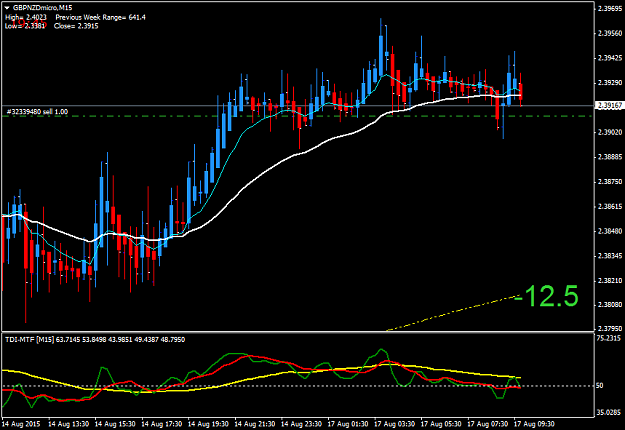
Task: Click the green -12.5 pips readout
Action: point(546,296)
